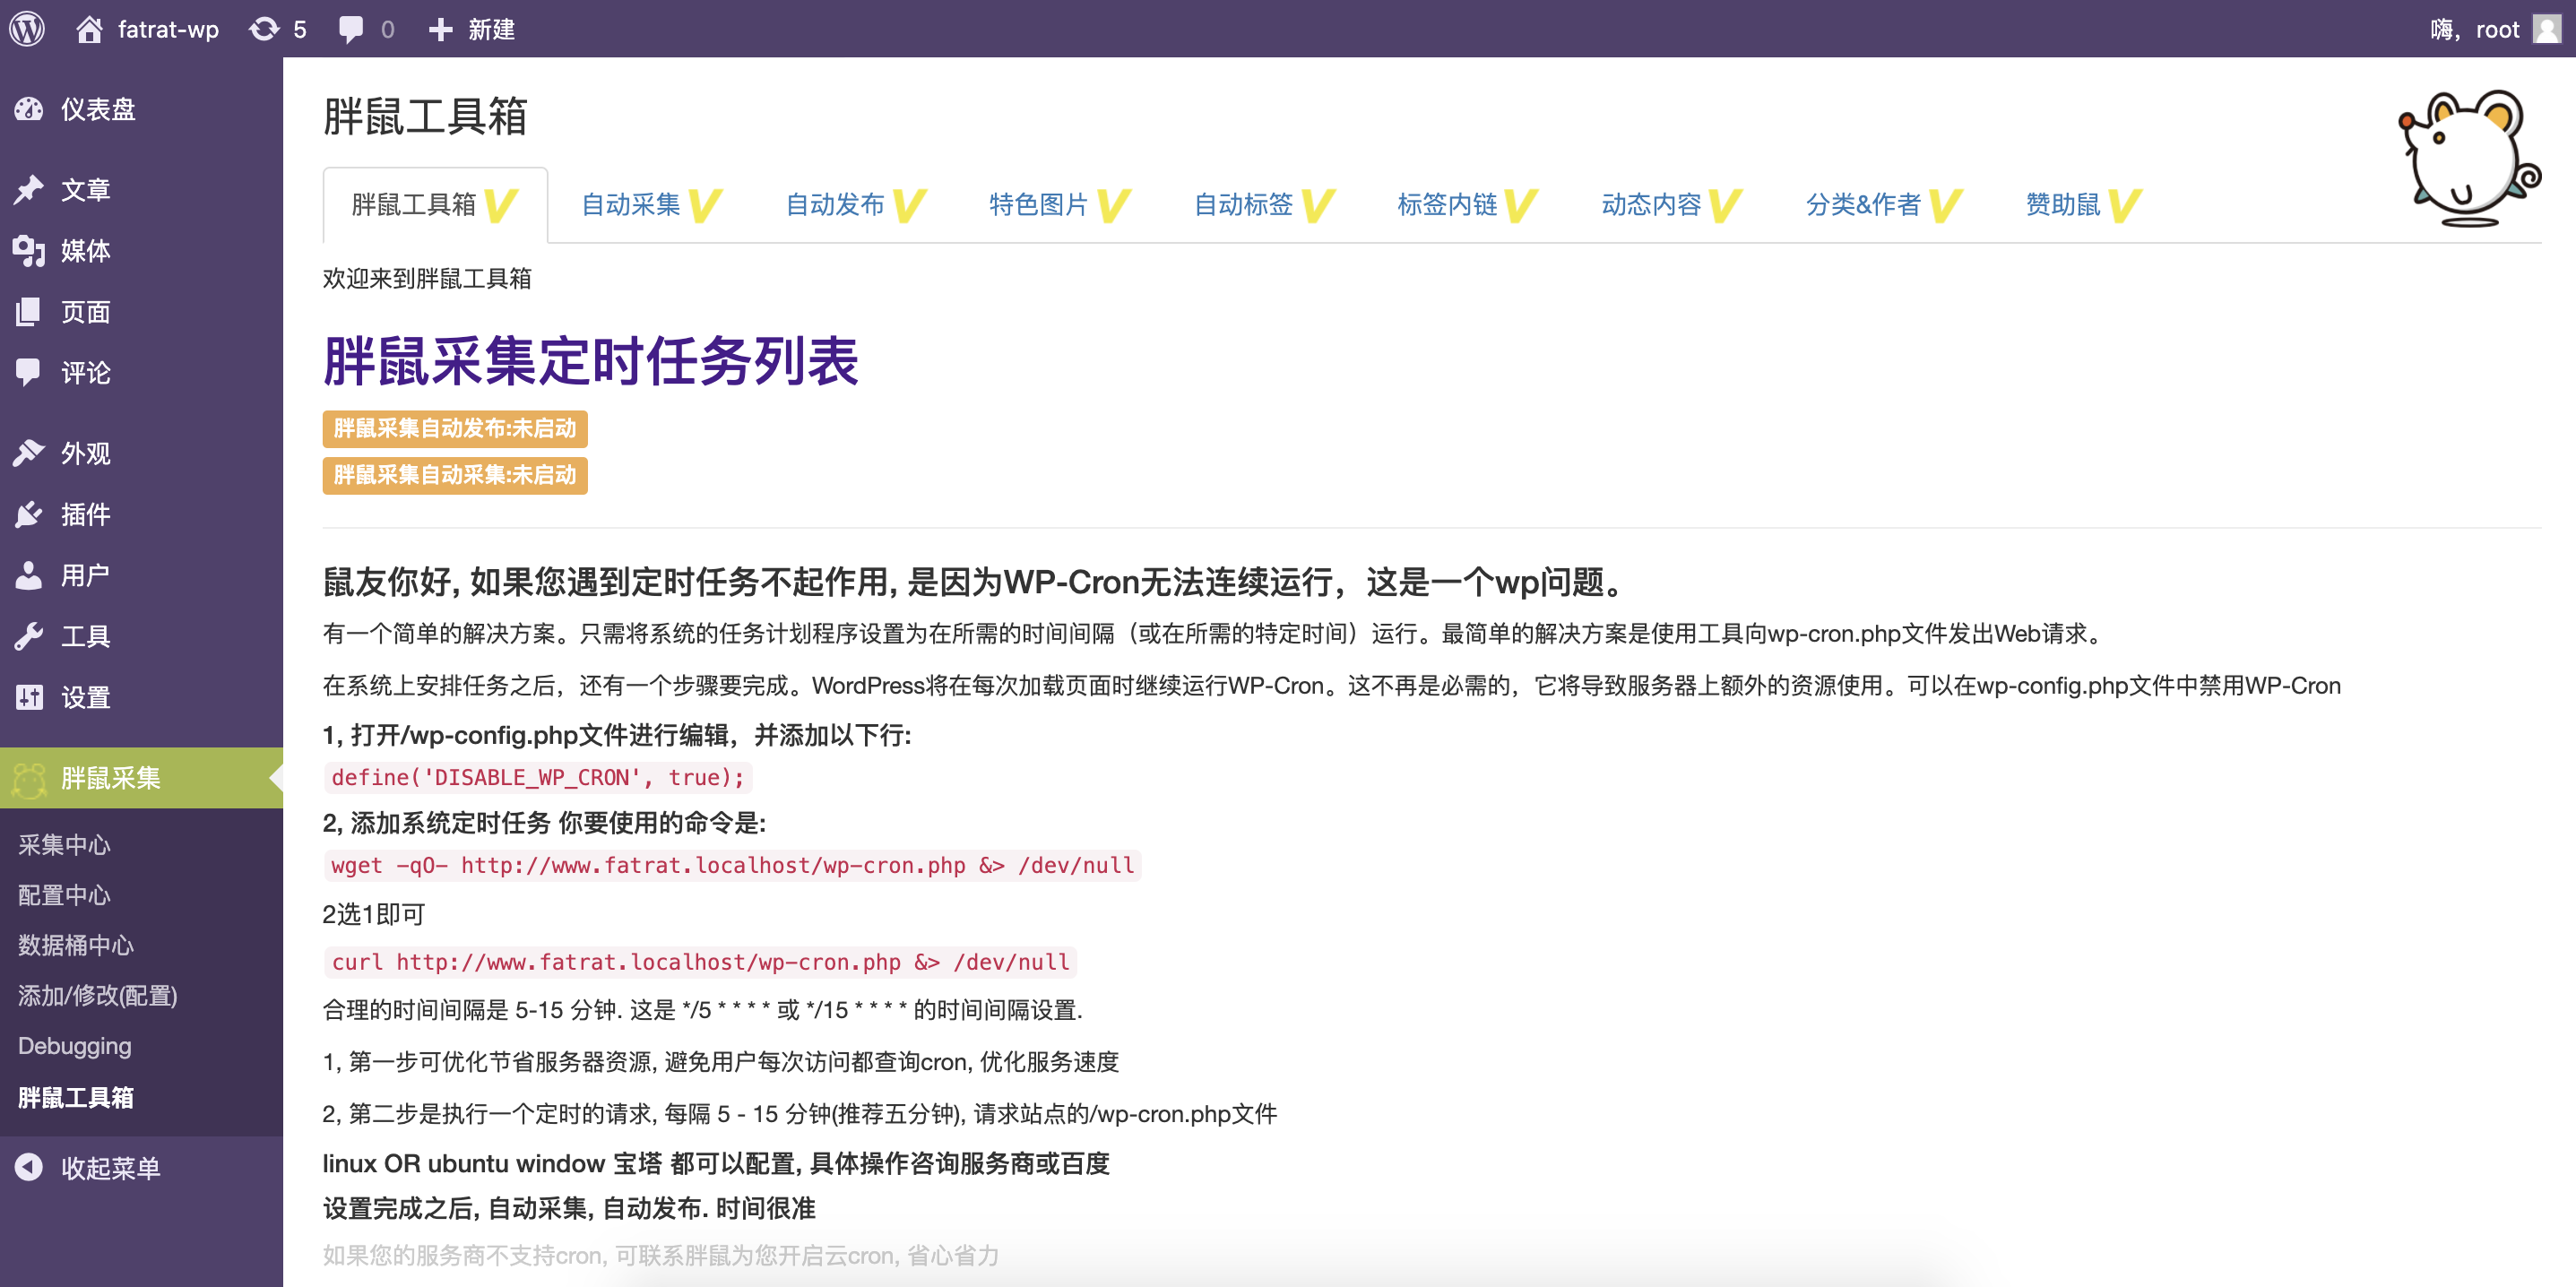Click define('DISABLE_WP_CRON', true); code
The width and height of the screenshot is (2576, 1287).
[x=538, y=777]
